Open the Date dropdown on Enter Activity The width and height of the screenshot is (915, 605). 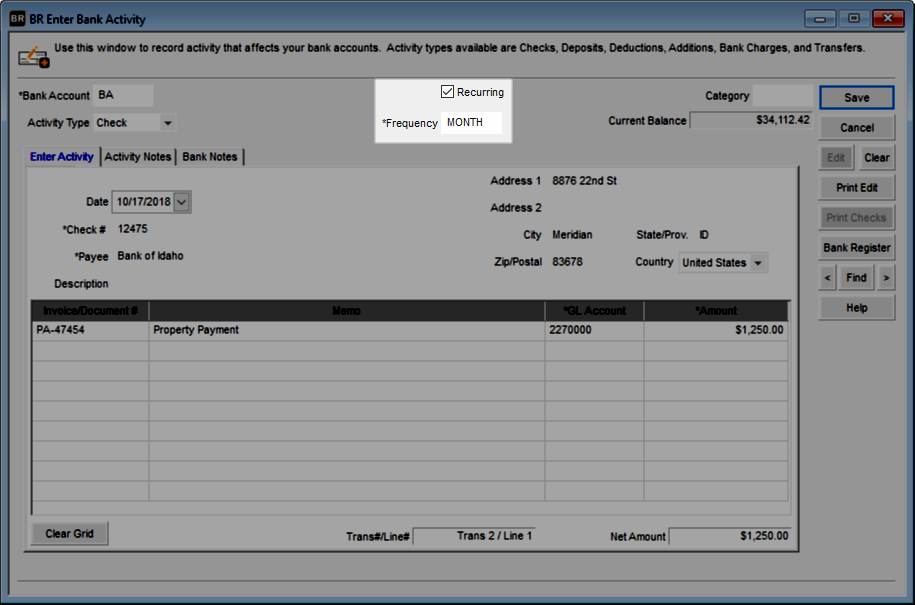click(x=180, y=202)
